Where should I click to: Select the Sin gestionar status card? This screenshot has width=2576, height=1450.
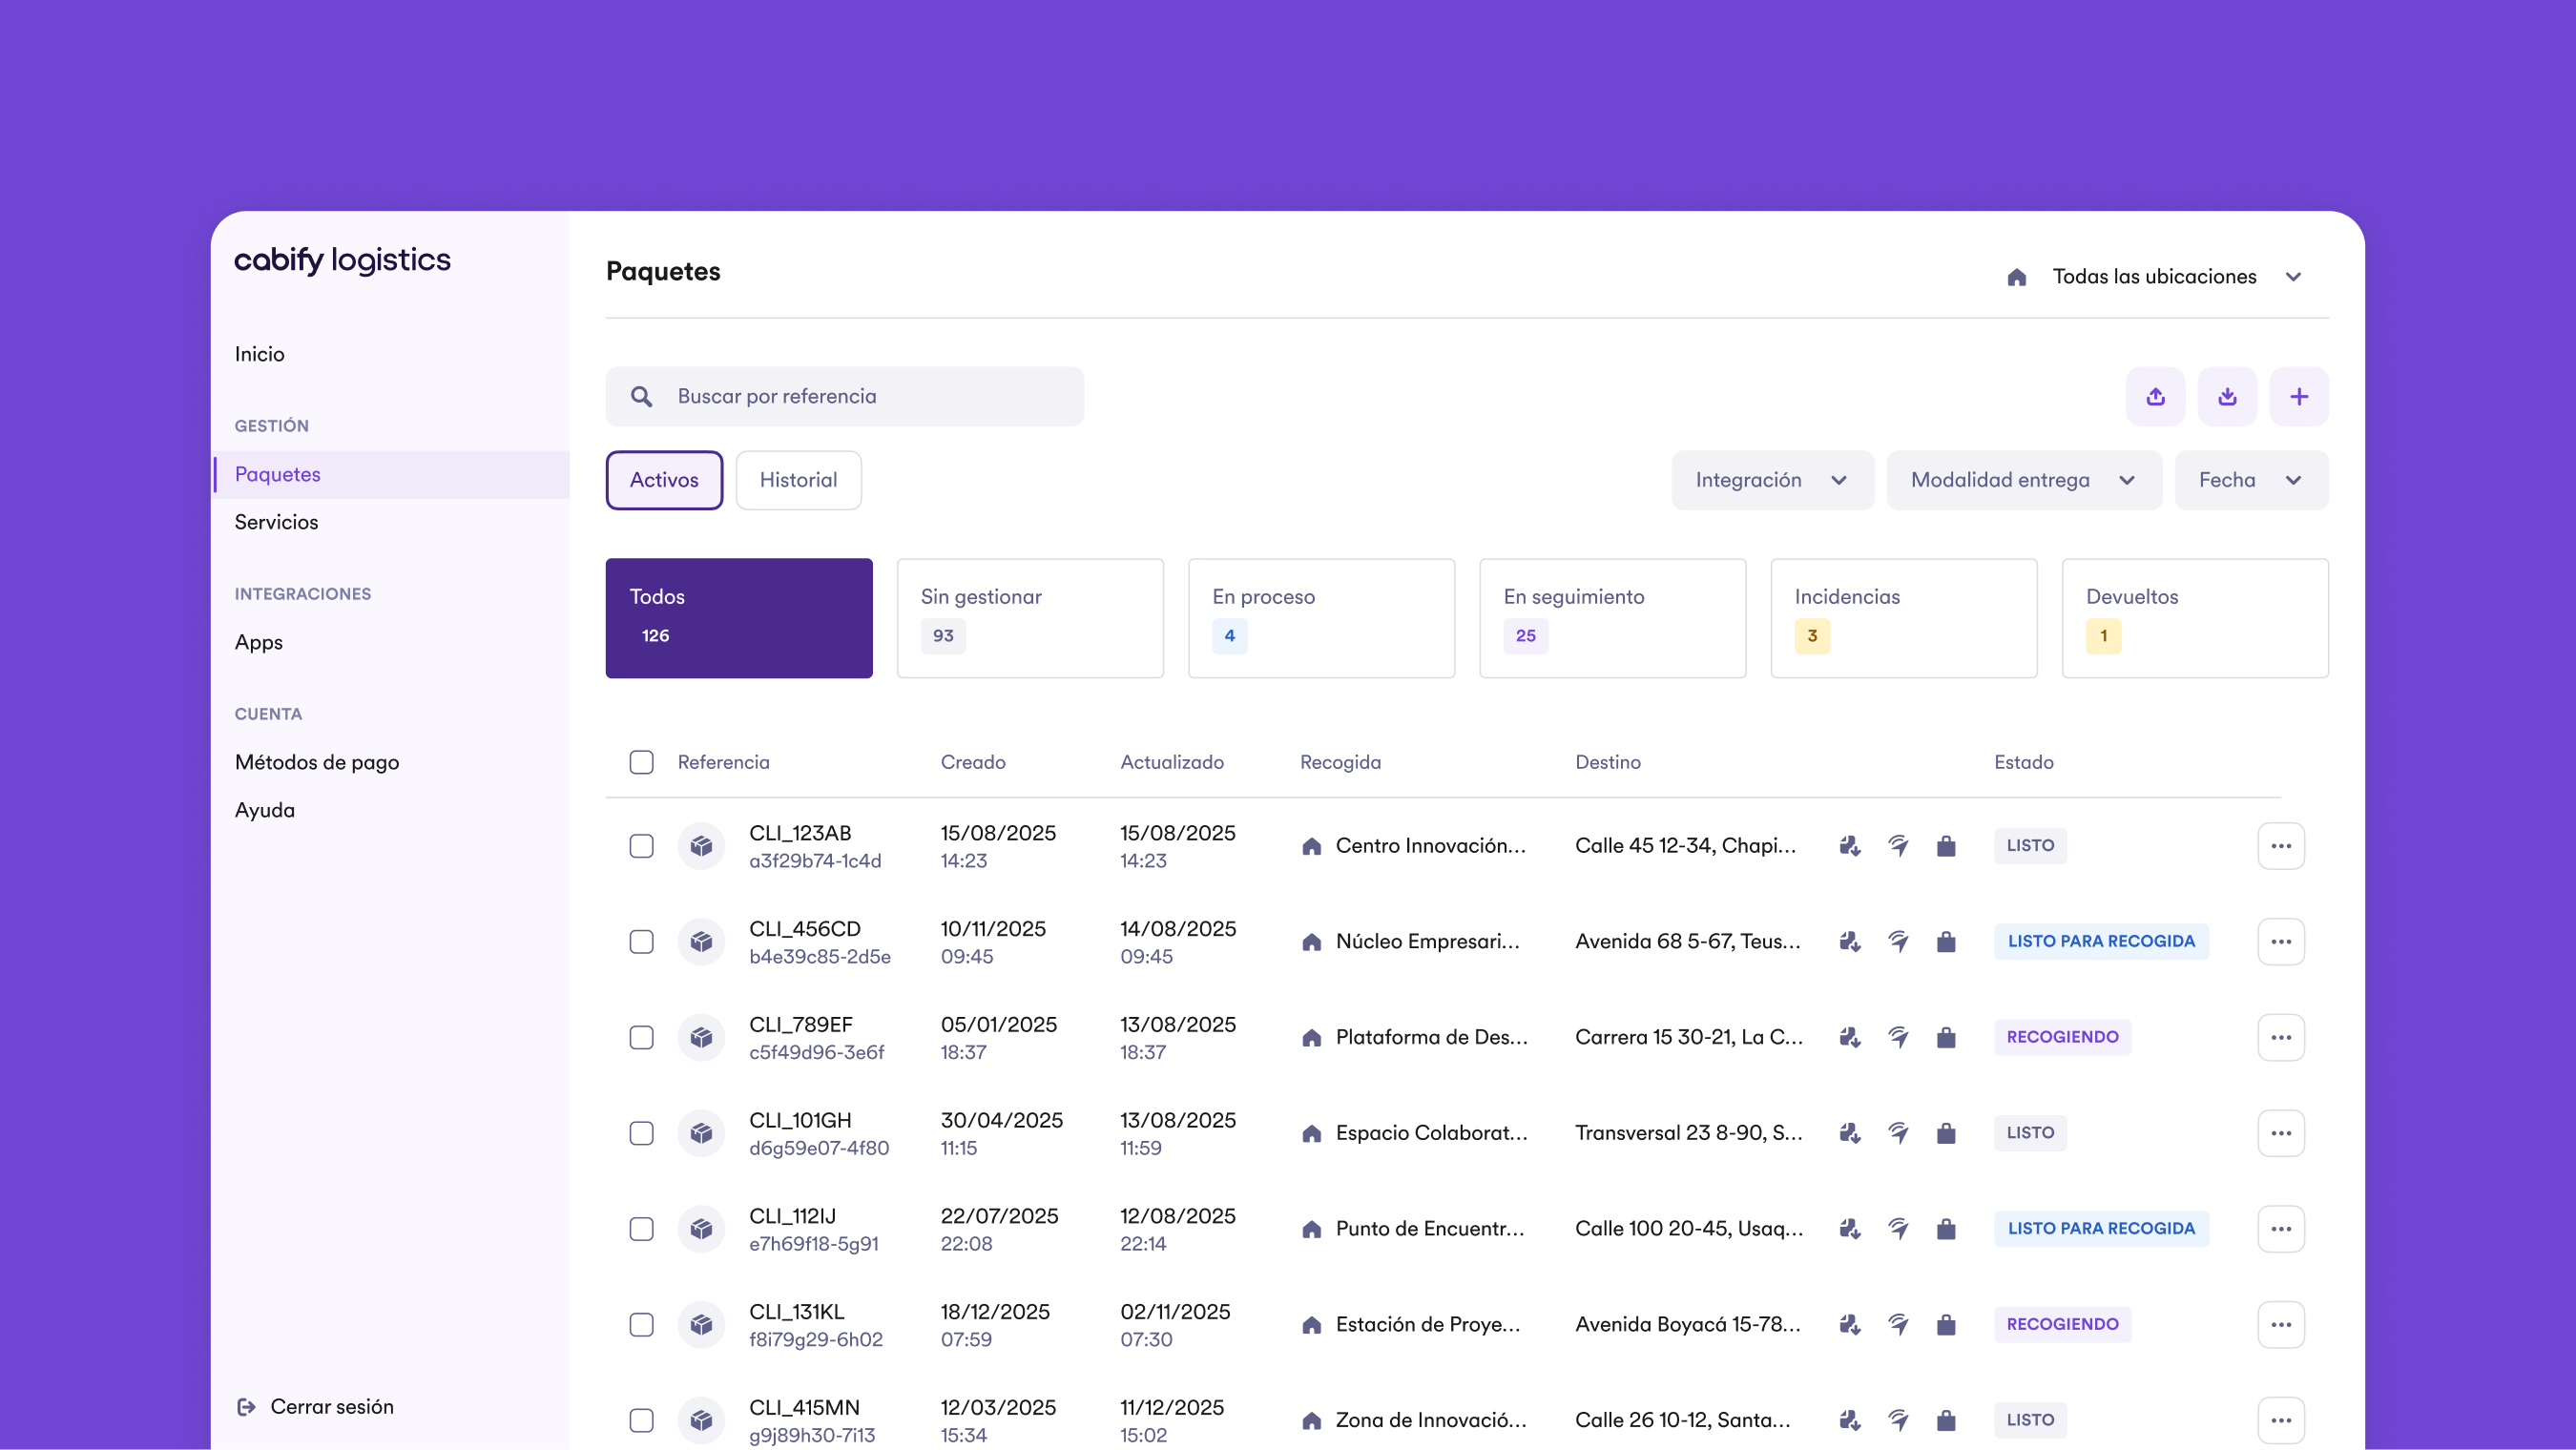(1030, 618)
